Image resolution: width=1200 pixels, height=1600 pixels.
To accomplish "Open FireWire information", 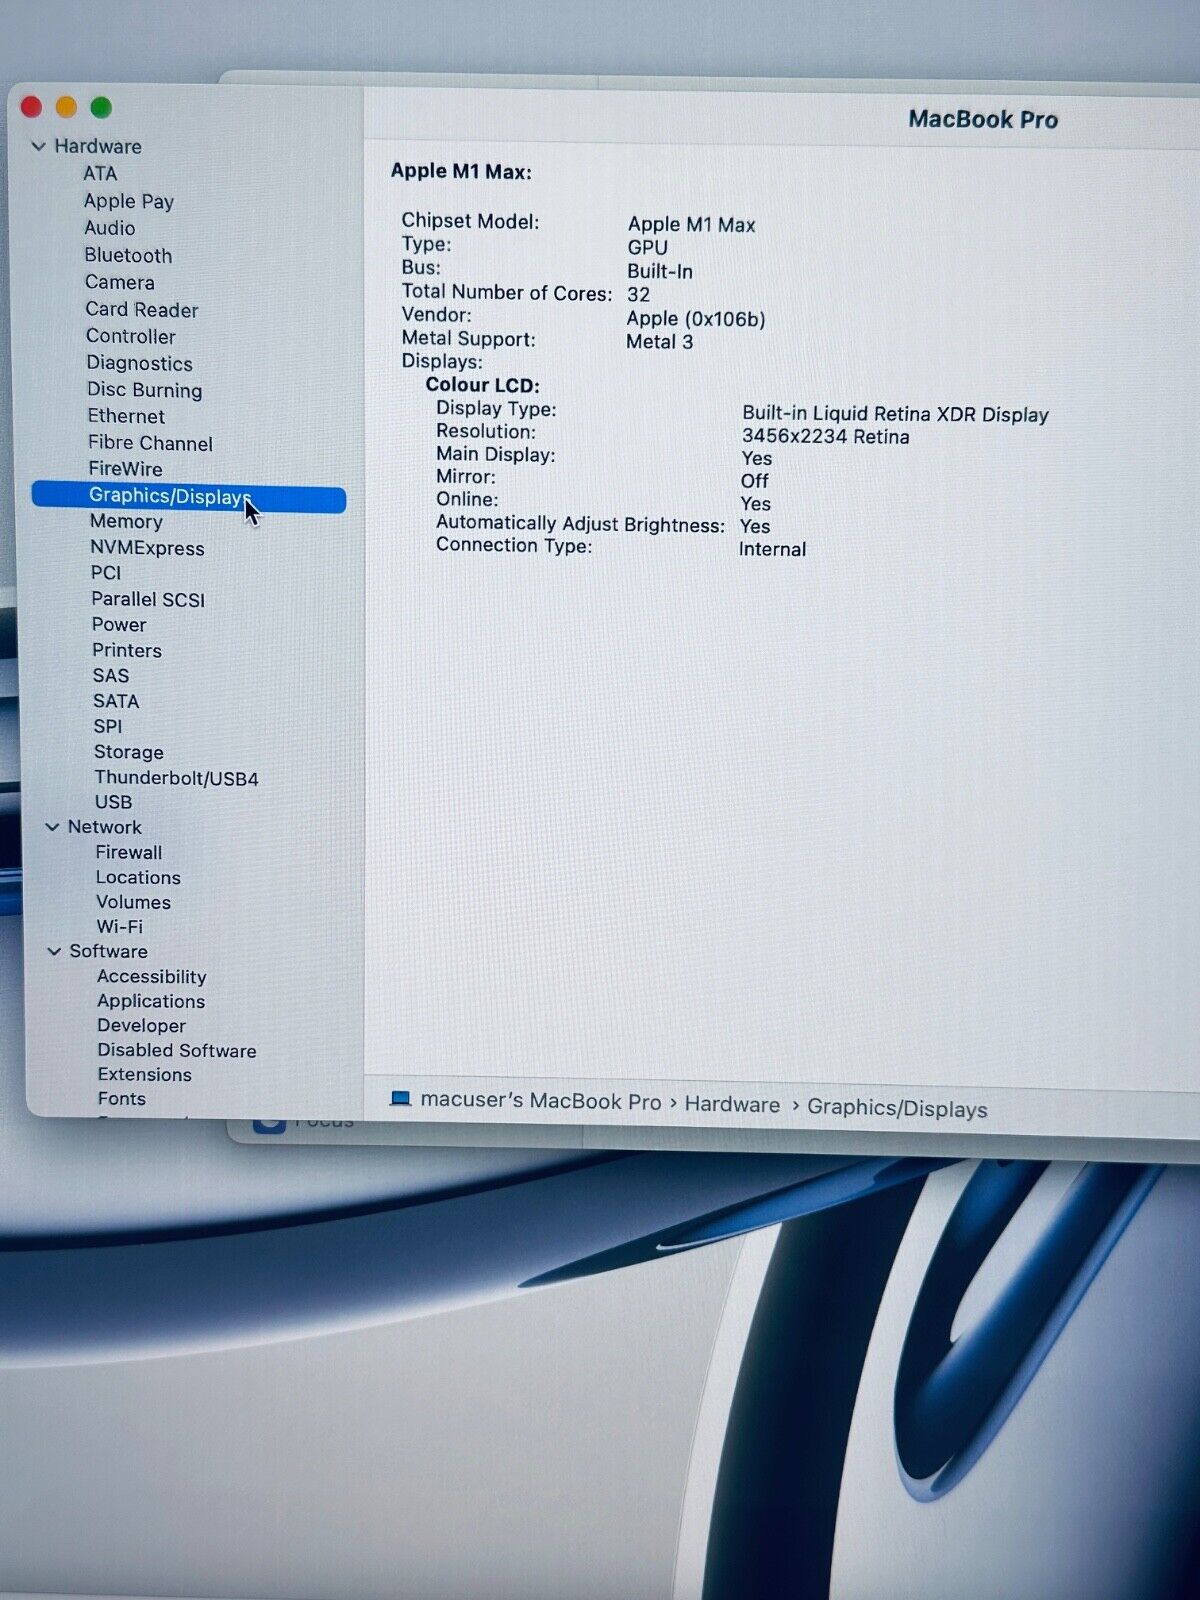I will tap(125, 468).
